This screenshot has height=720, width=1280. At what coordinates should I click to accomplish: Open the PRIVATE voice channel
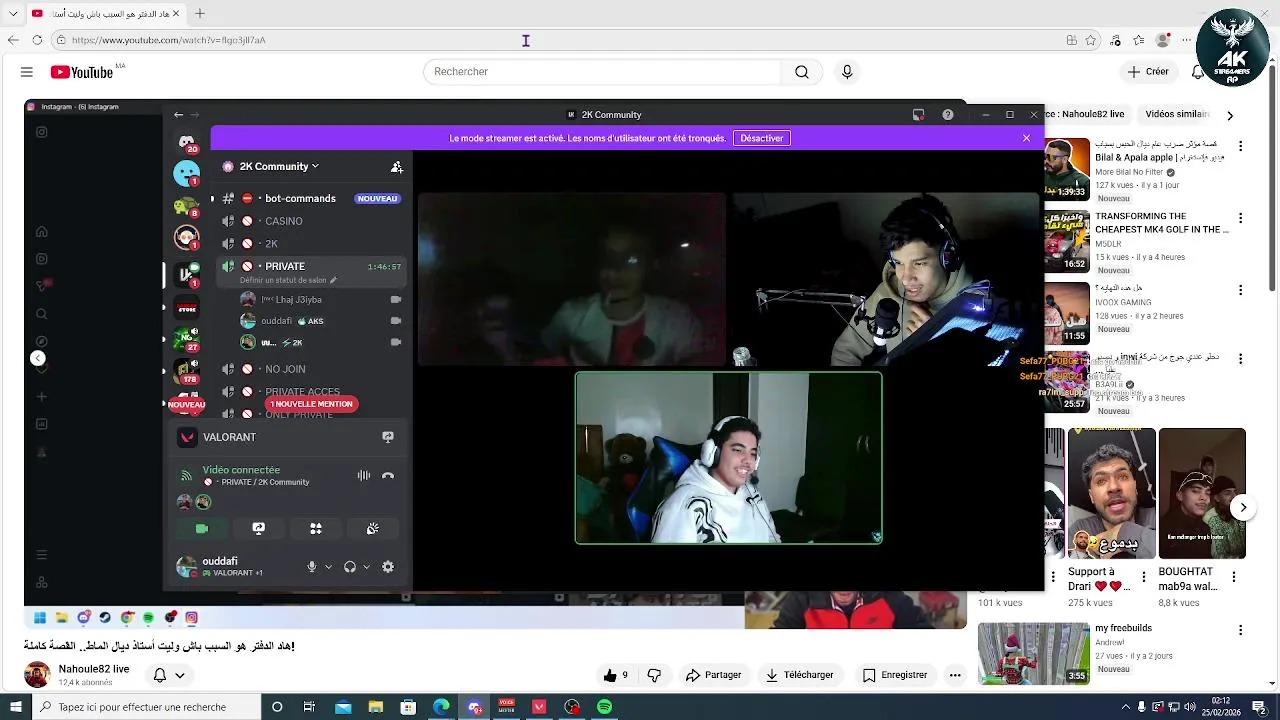pos(311,267)
